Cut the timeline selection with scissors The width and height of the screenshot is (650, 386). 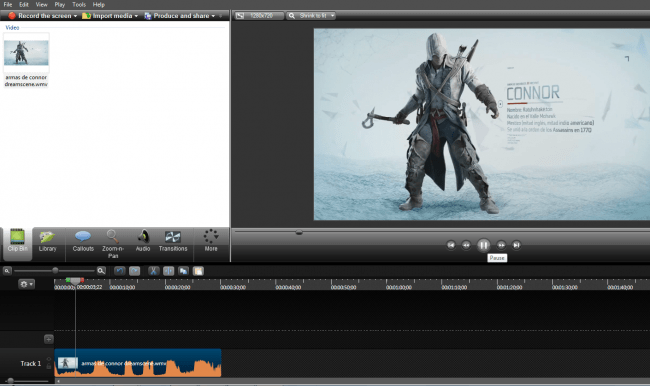click(153, 271)
